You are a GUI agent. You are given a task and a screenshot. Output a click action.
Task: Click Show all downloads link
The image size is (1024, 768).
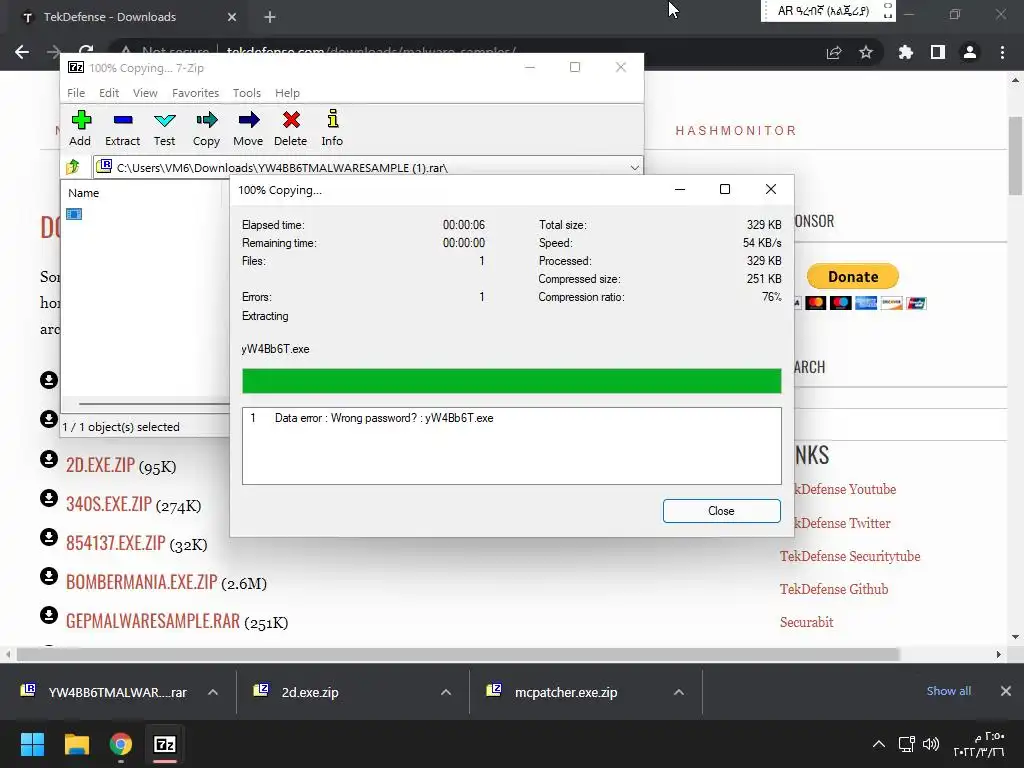[948, 691]
